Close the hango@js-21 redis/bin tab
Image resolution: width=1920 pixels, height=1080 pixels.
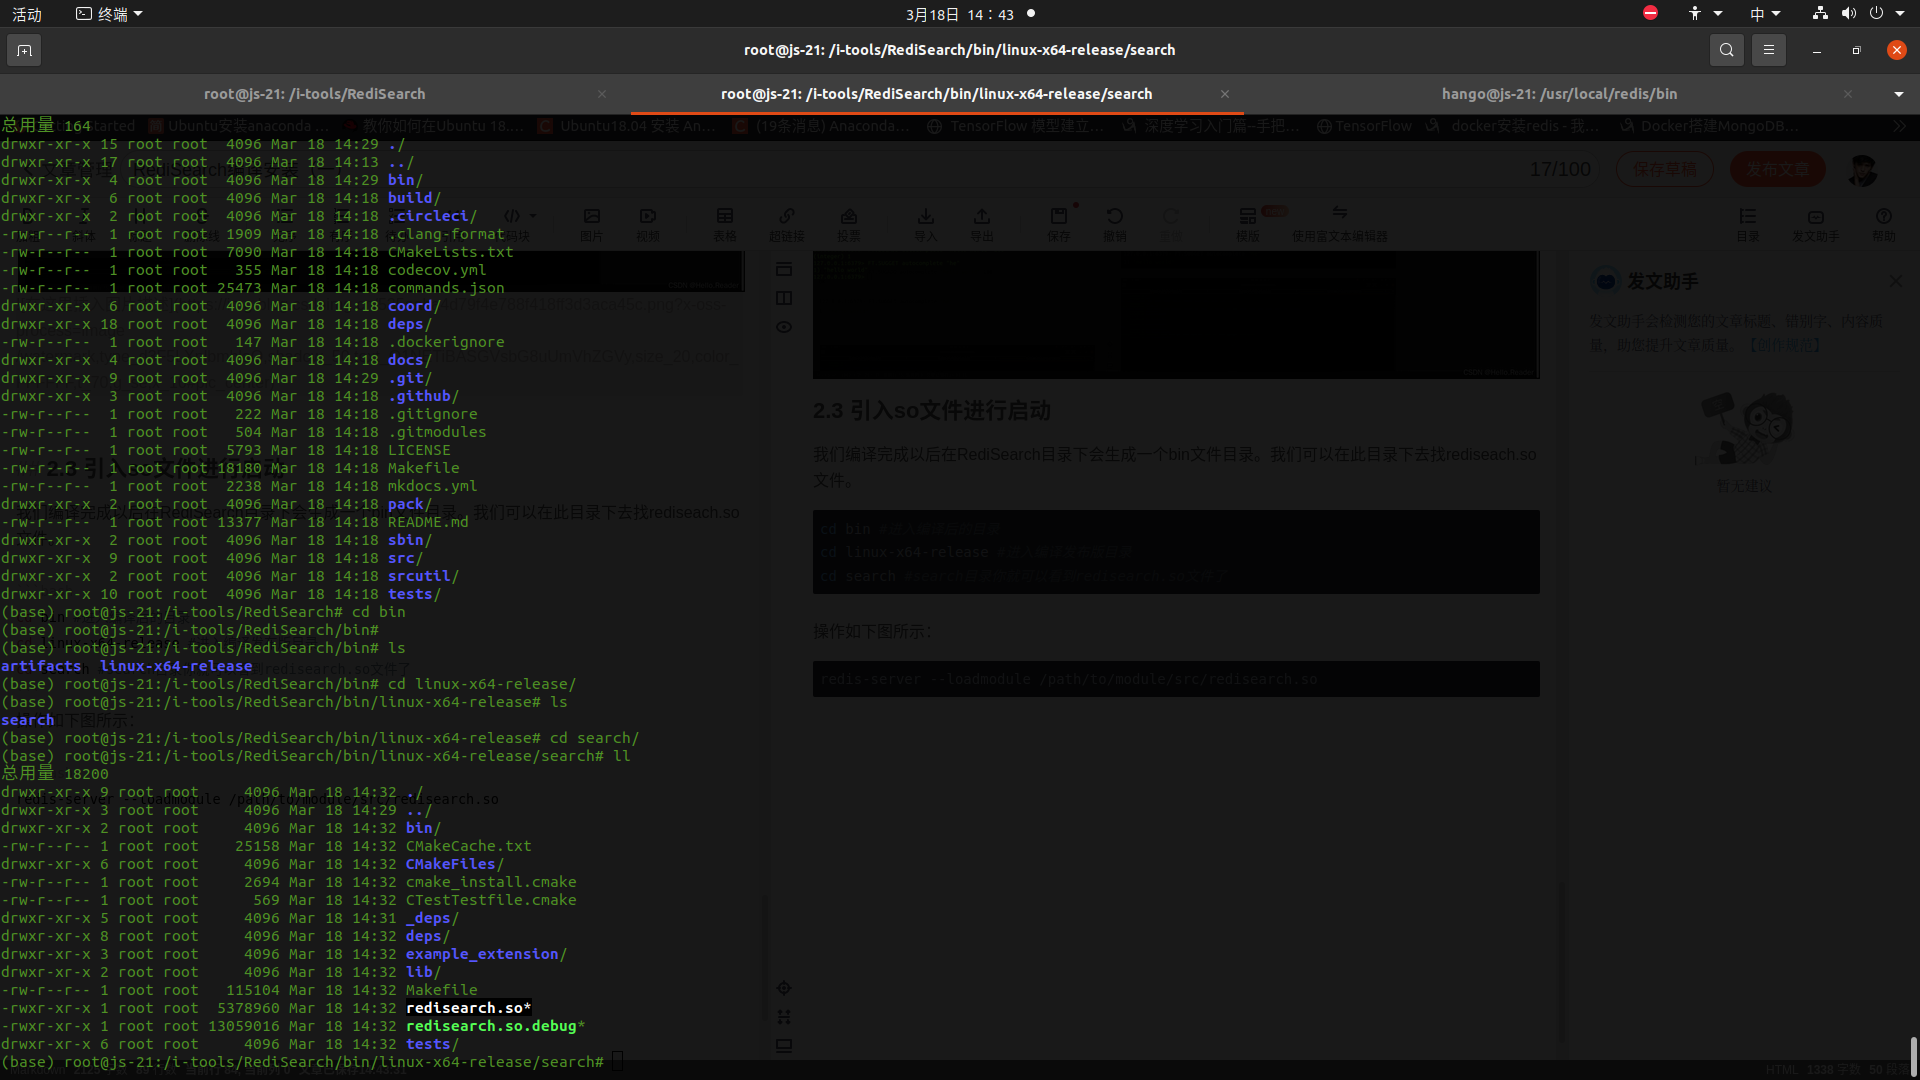point(1848,94)
